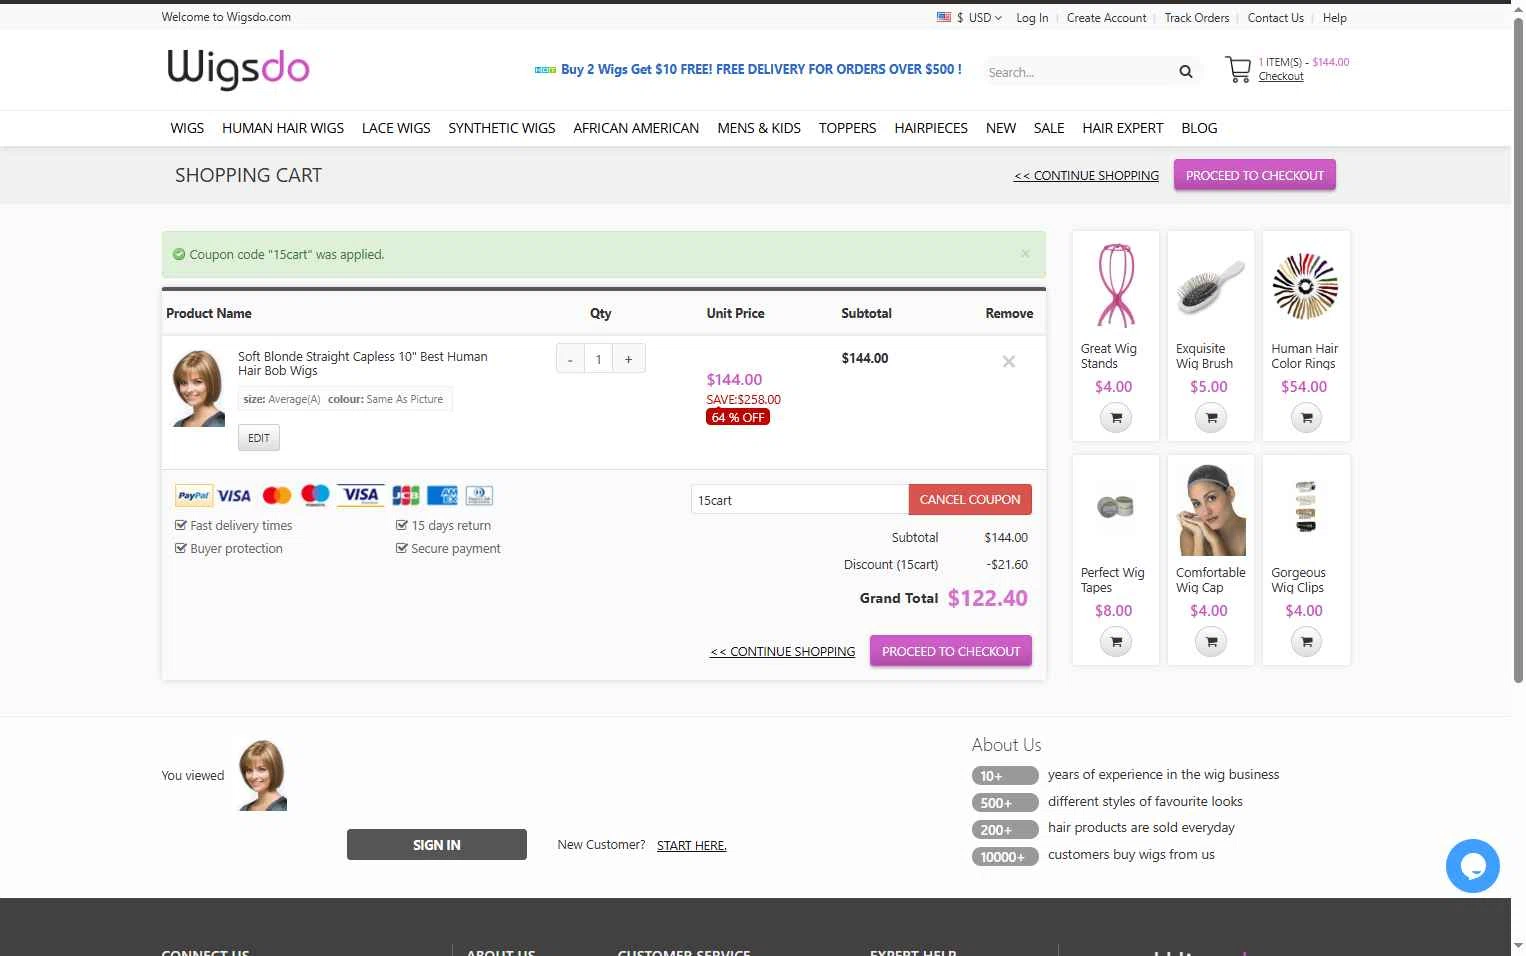Add Gorgeous Wig Clips to cart
Image resolution: width=1526 pixels, height=956 pixels.
pos(1306,642)
